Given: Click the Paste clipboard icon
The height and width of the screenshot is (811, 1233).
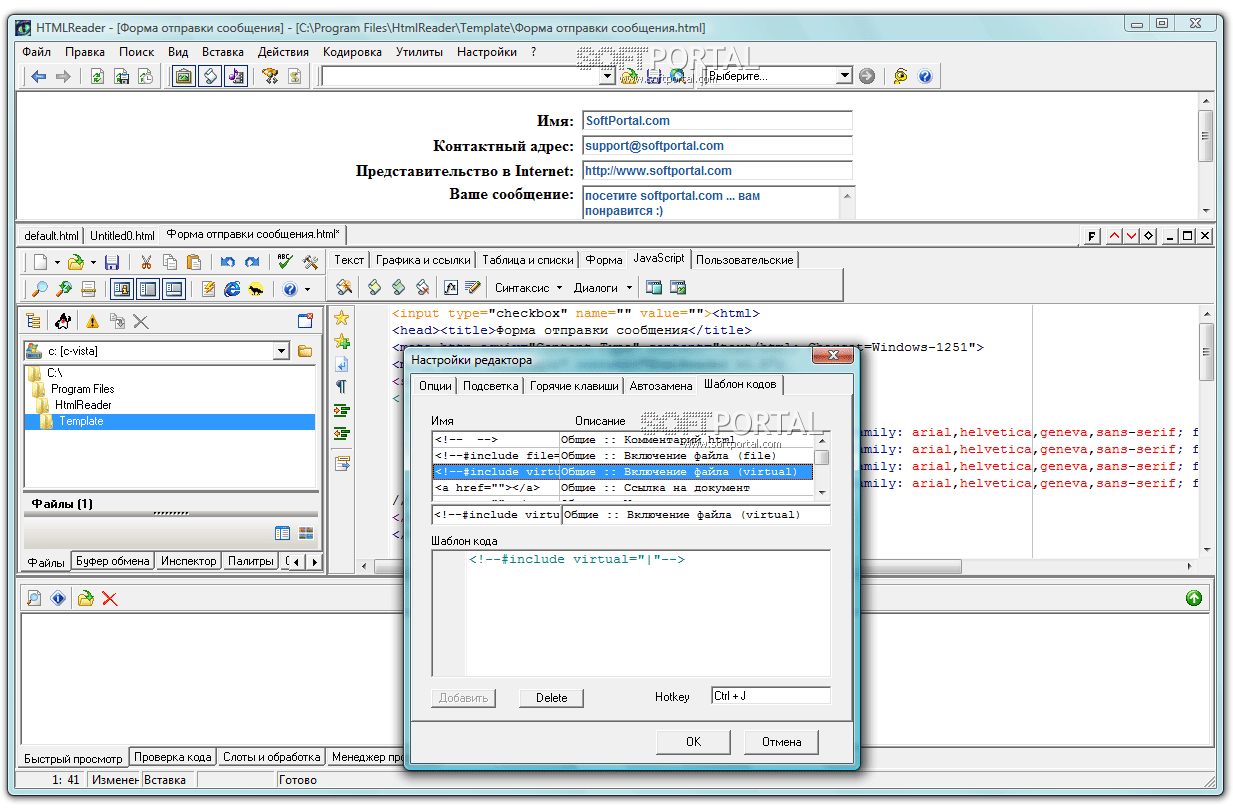Looking at the screenshot, I should coord(194,262).
